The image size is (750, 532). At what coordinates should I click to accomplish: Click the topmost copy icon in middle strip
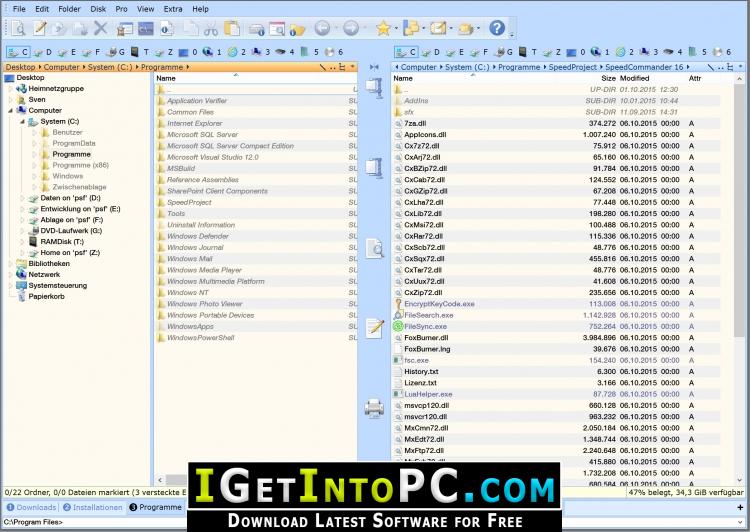[374, 88]
